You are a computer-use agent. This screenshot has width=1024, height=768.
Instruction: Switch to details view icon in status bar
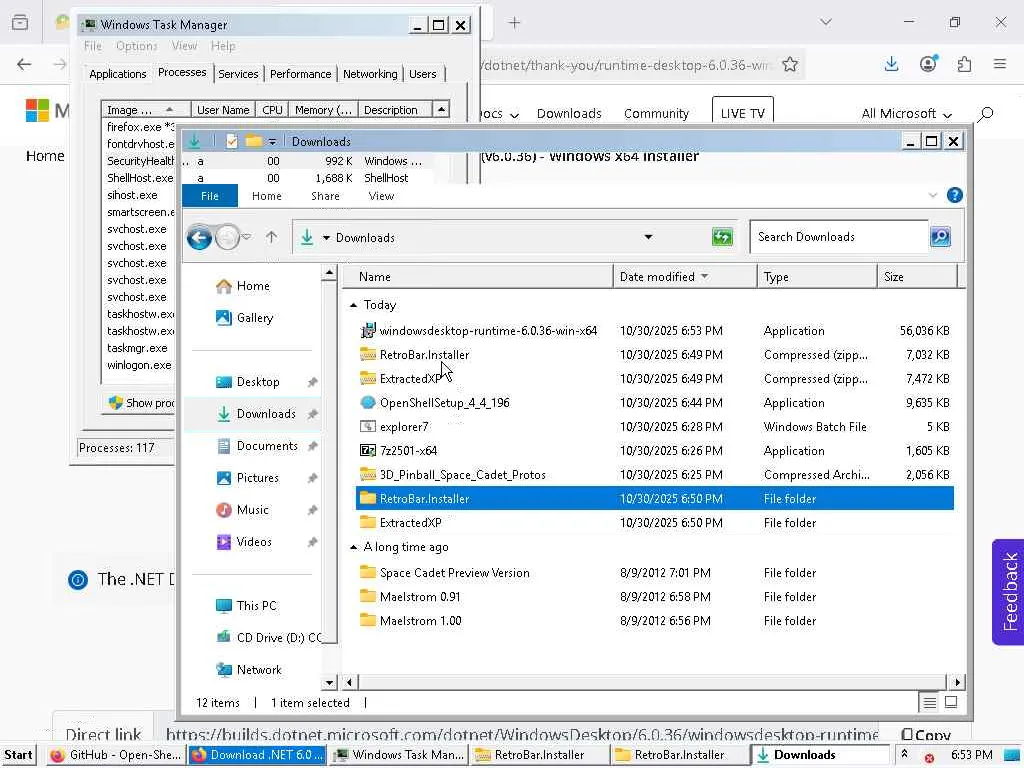pos(929,703)
